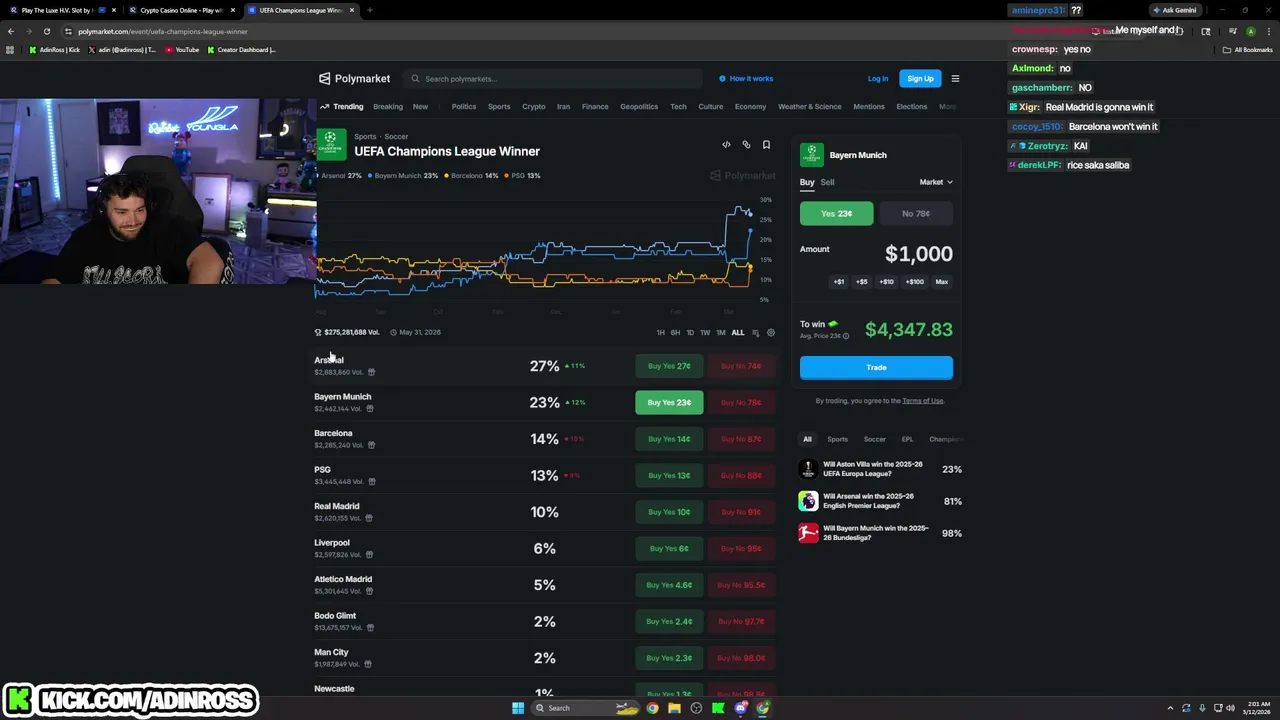Switch the chart to 6H range
Viewport: 1280px width, 720px height.
click(x=675, y=333)
